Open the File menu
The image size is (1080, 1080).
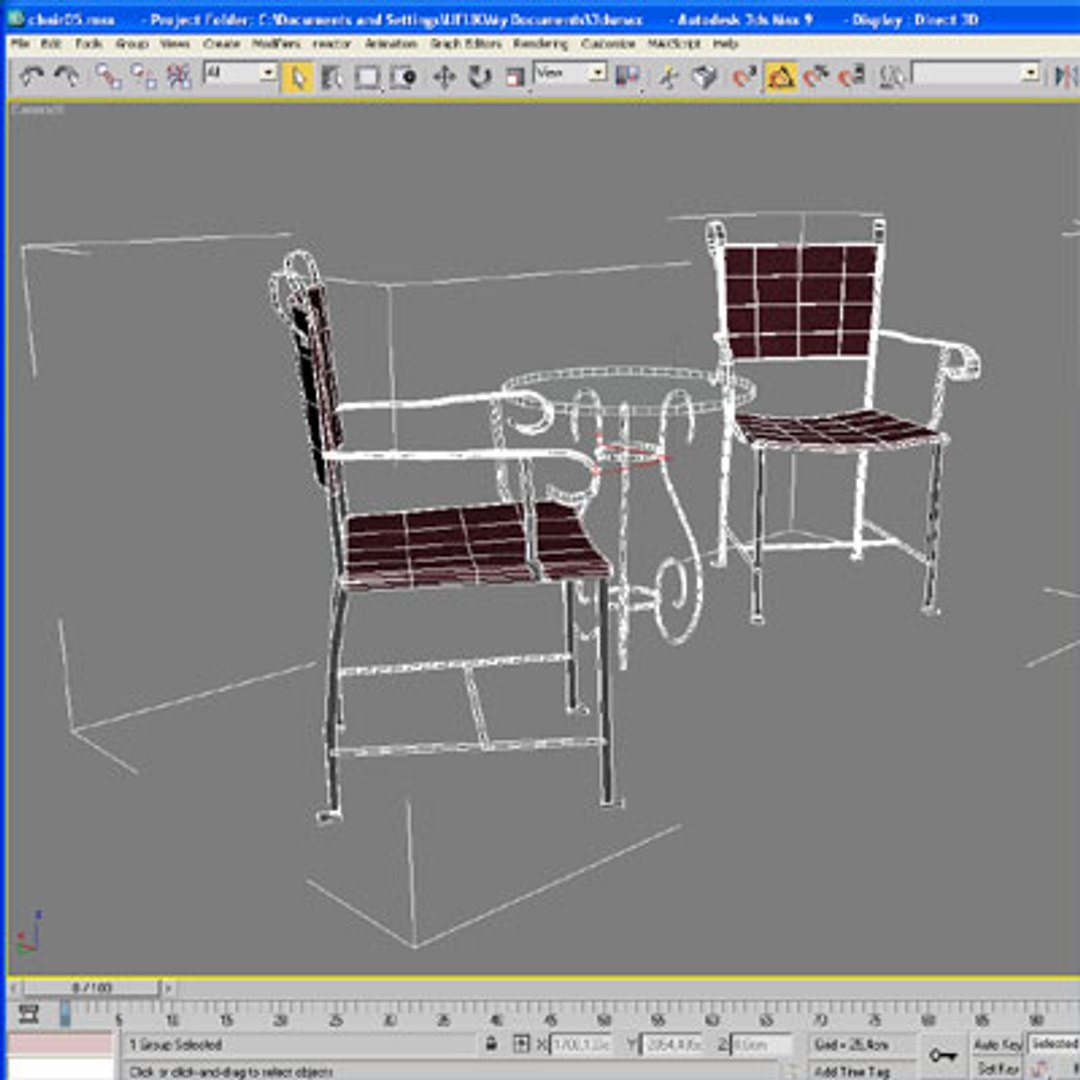tap(20, 43)
